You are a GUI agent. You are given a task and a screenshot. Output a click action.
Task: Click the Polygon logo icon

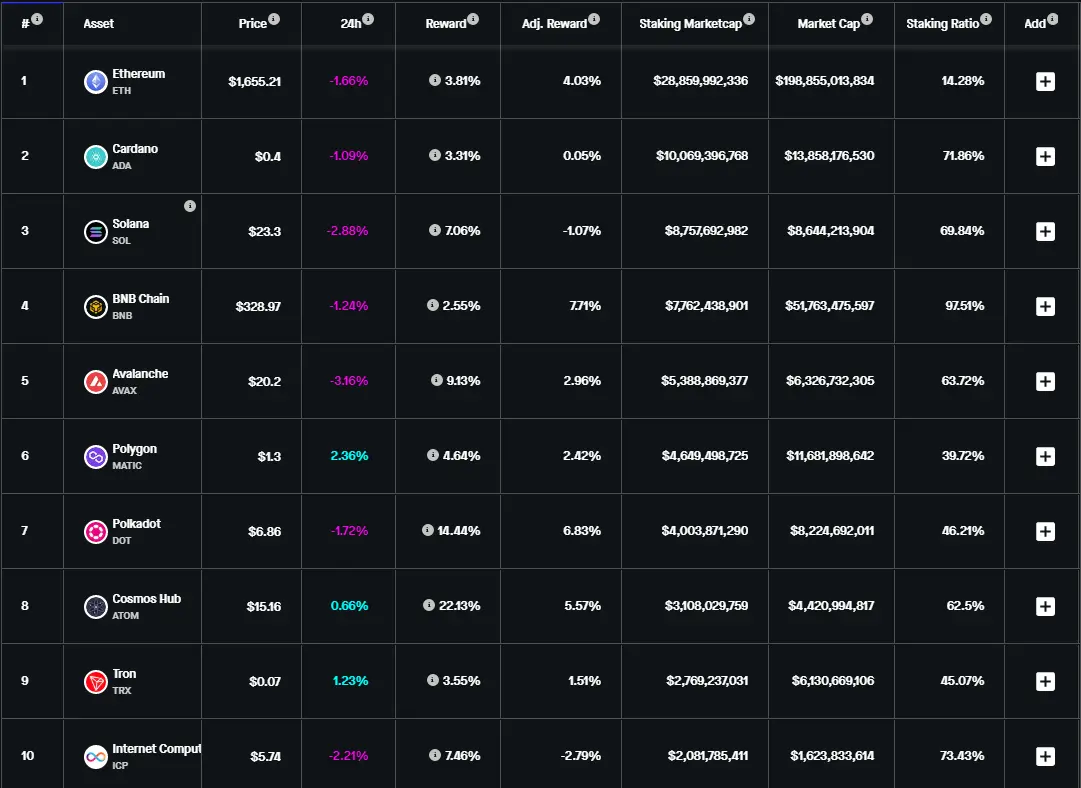[96, 457]
